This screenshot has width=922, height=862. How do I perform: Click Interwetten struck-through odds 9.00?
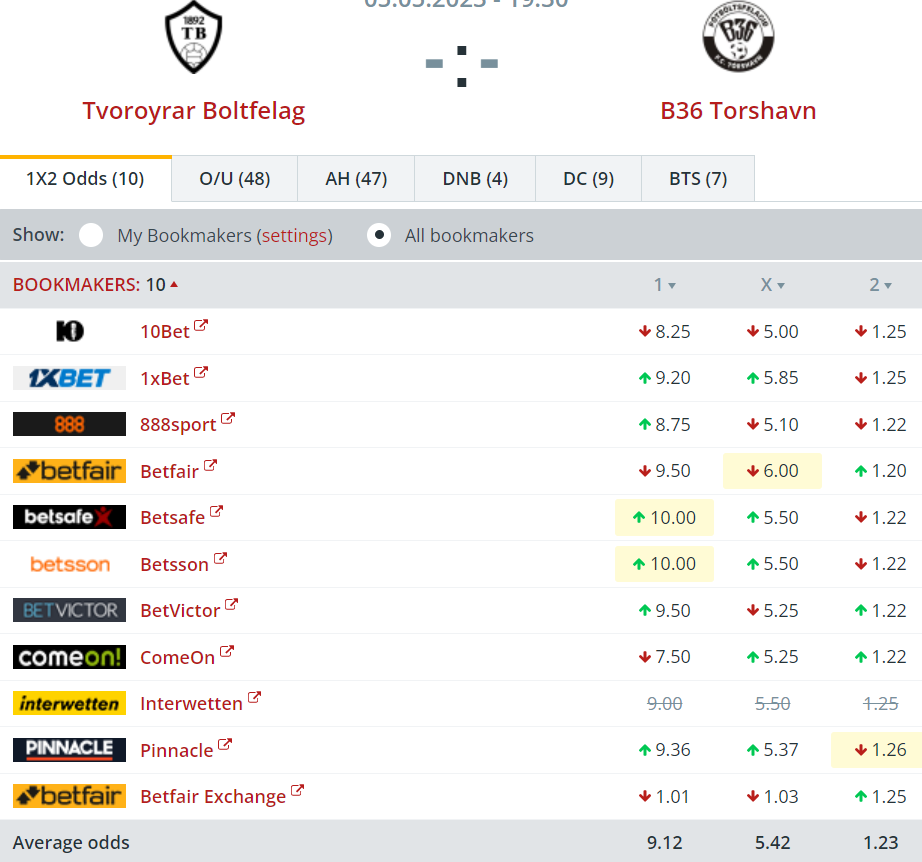[x=664, y=703]
